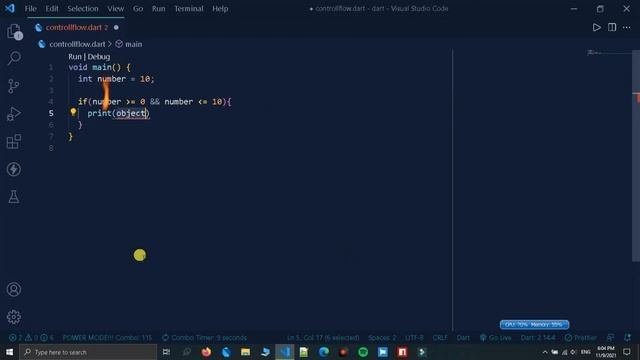Click the Run CodeLens above main
Image resolution: width=640 pixels, height=360 pixels.
(x=75, y=57)
